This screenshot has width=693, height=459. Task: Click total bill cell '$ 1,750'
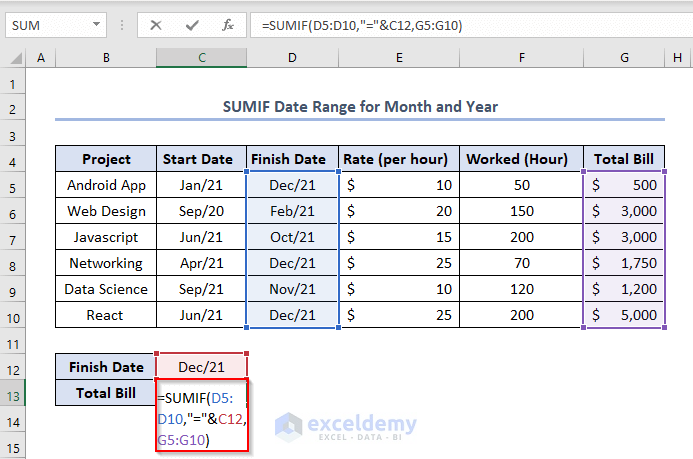pyautogui.click(x=624, y=263)
